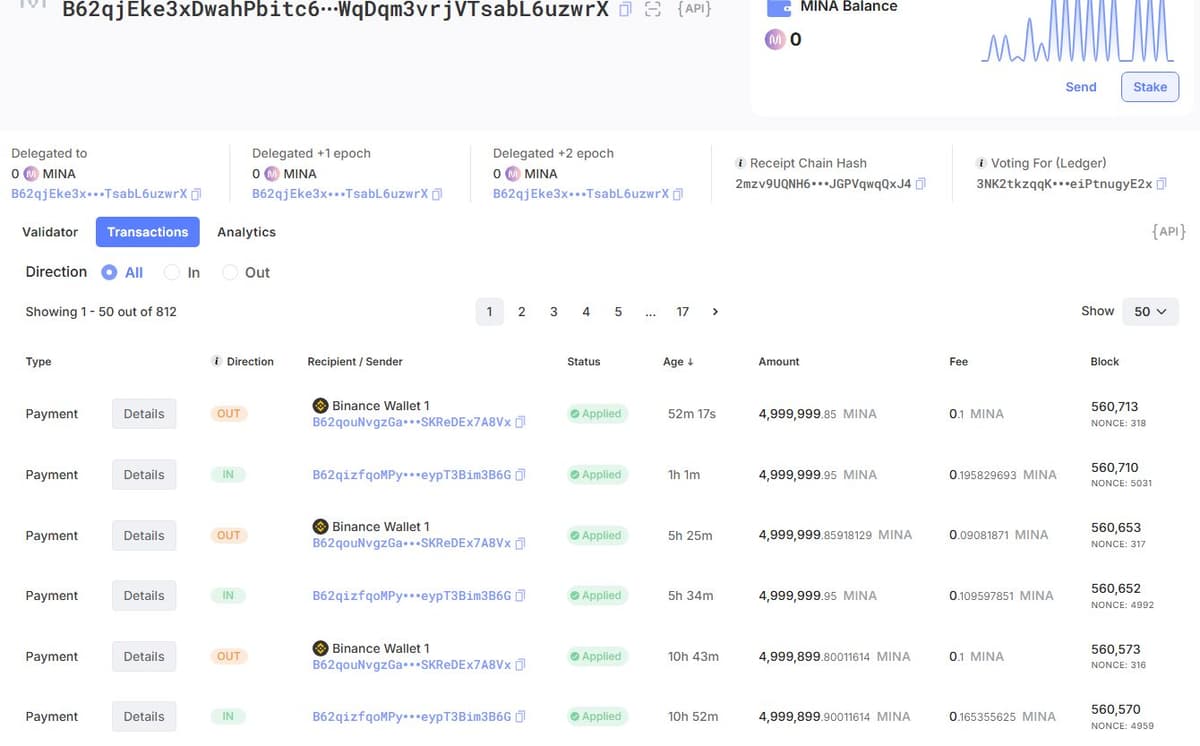Image resolution: width=1200 pixels, height=746 pixels.
Task: Open sender B62qizfqoMPy address in 1h 1m row
Action: 411,475
